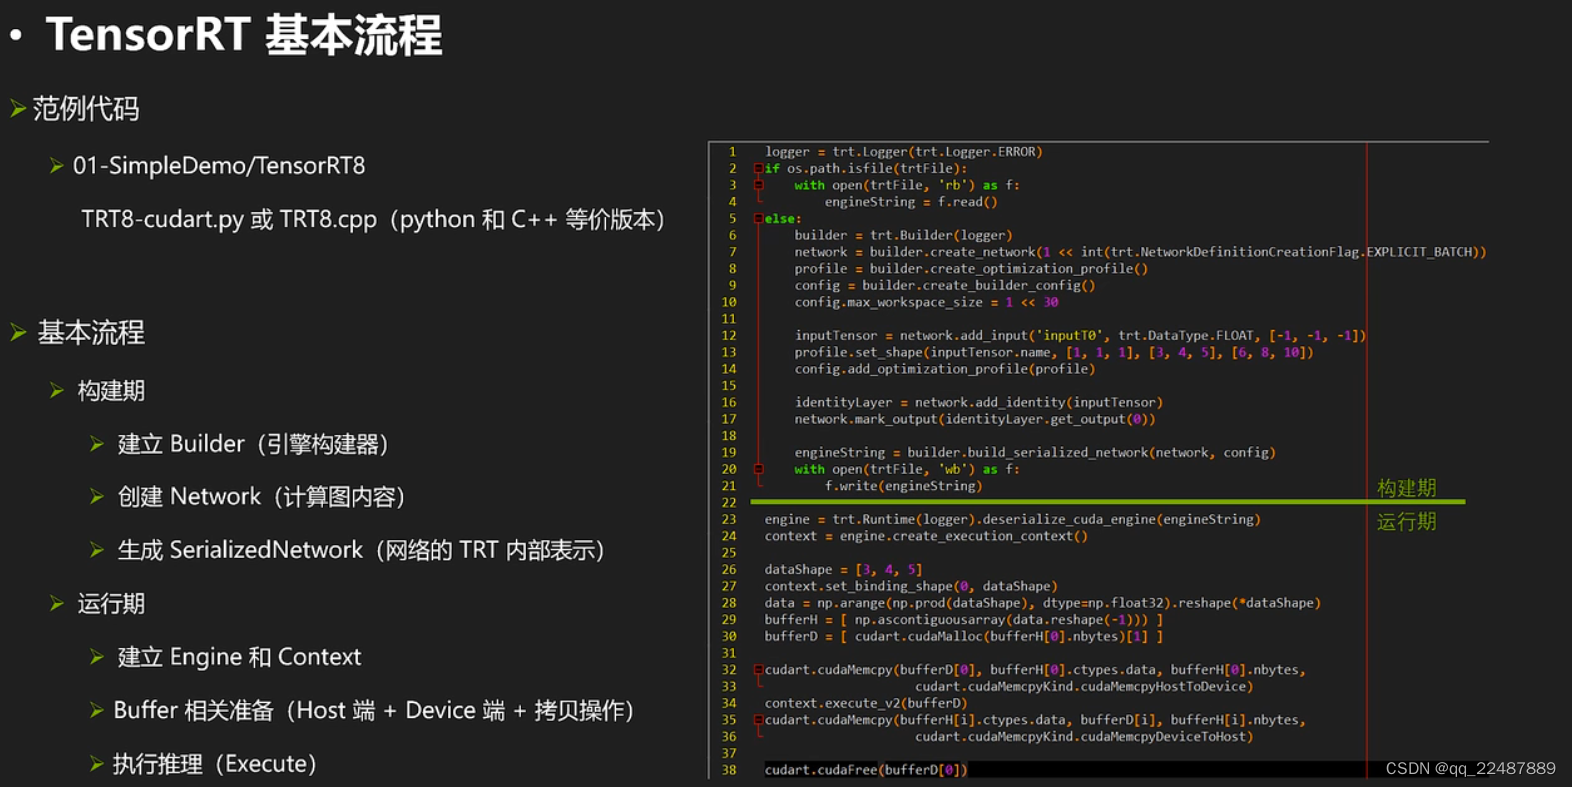
Task: Collapse the fold marker at line 2 'if os.path.isfile'
Action: coord(758,169)
